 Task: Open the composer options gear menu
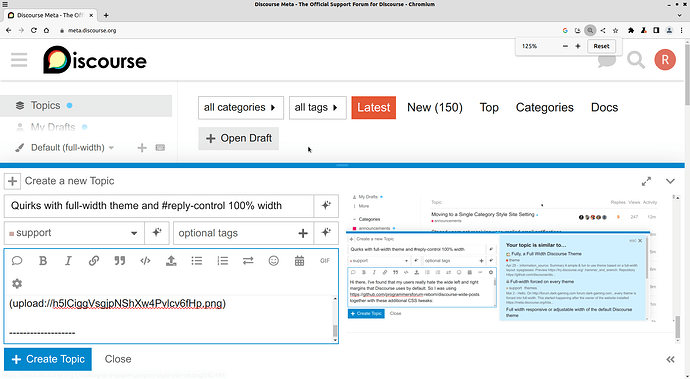[17, 283]
